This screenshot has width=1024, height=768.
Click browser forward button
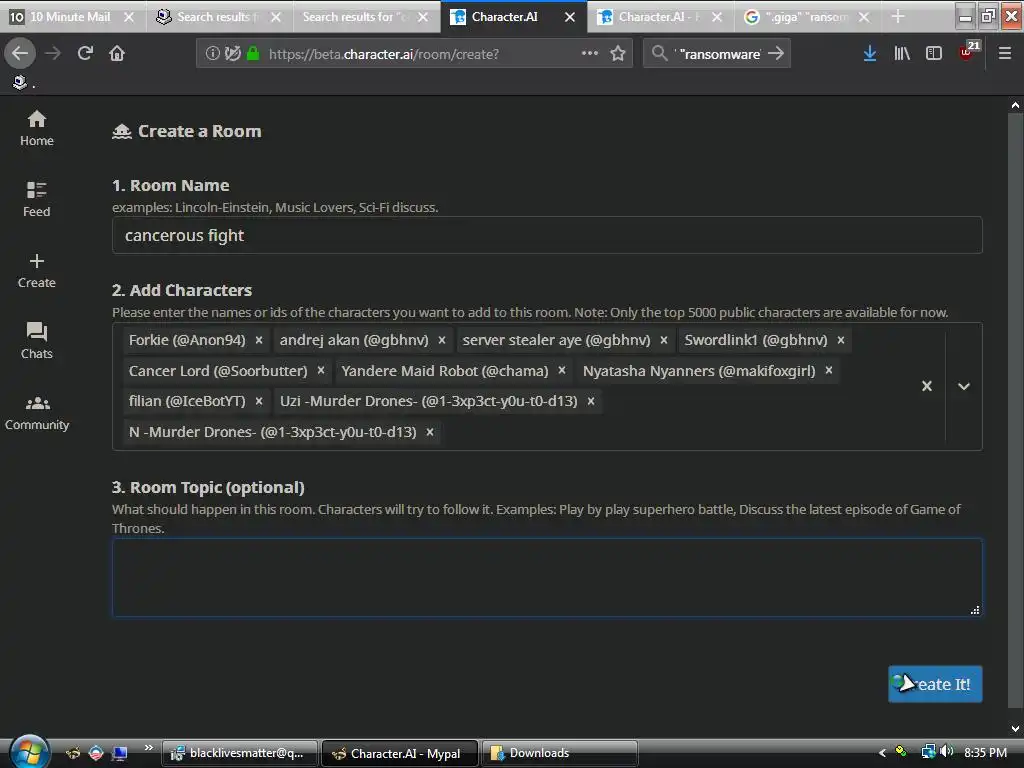[53, 54]
